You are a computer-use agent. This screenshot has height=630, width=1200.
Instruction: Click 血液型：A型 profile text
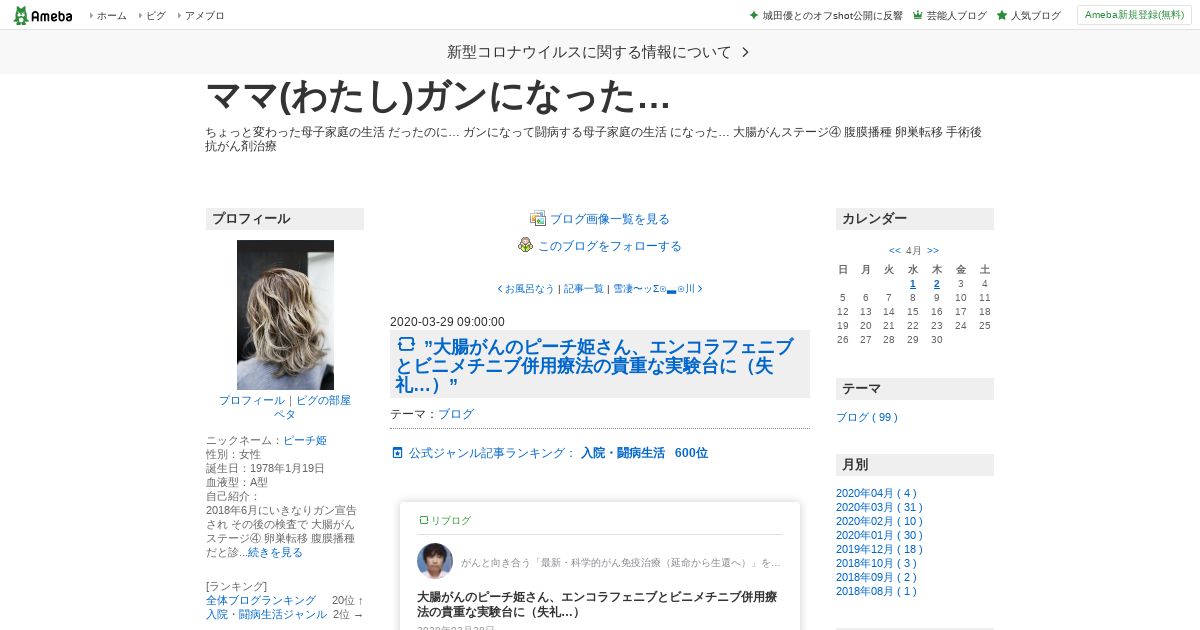click(237, 482)
